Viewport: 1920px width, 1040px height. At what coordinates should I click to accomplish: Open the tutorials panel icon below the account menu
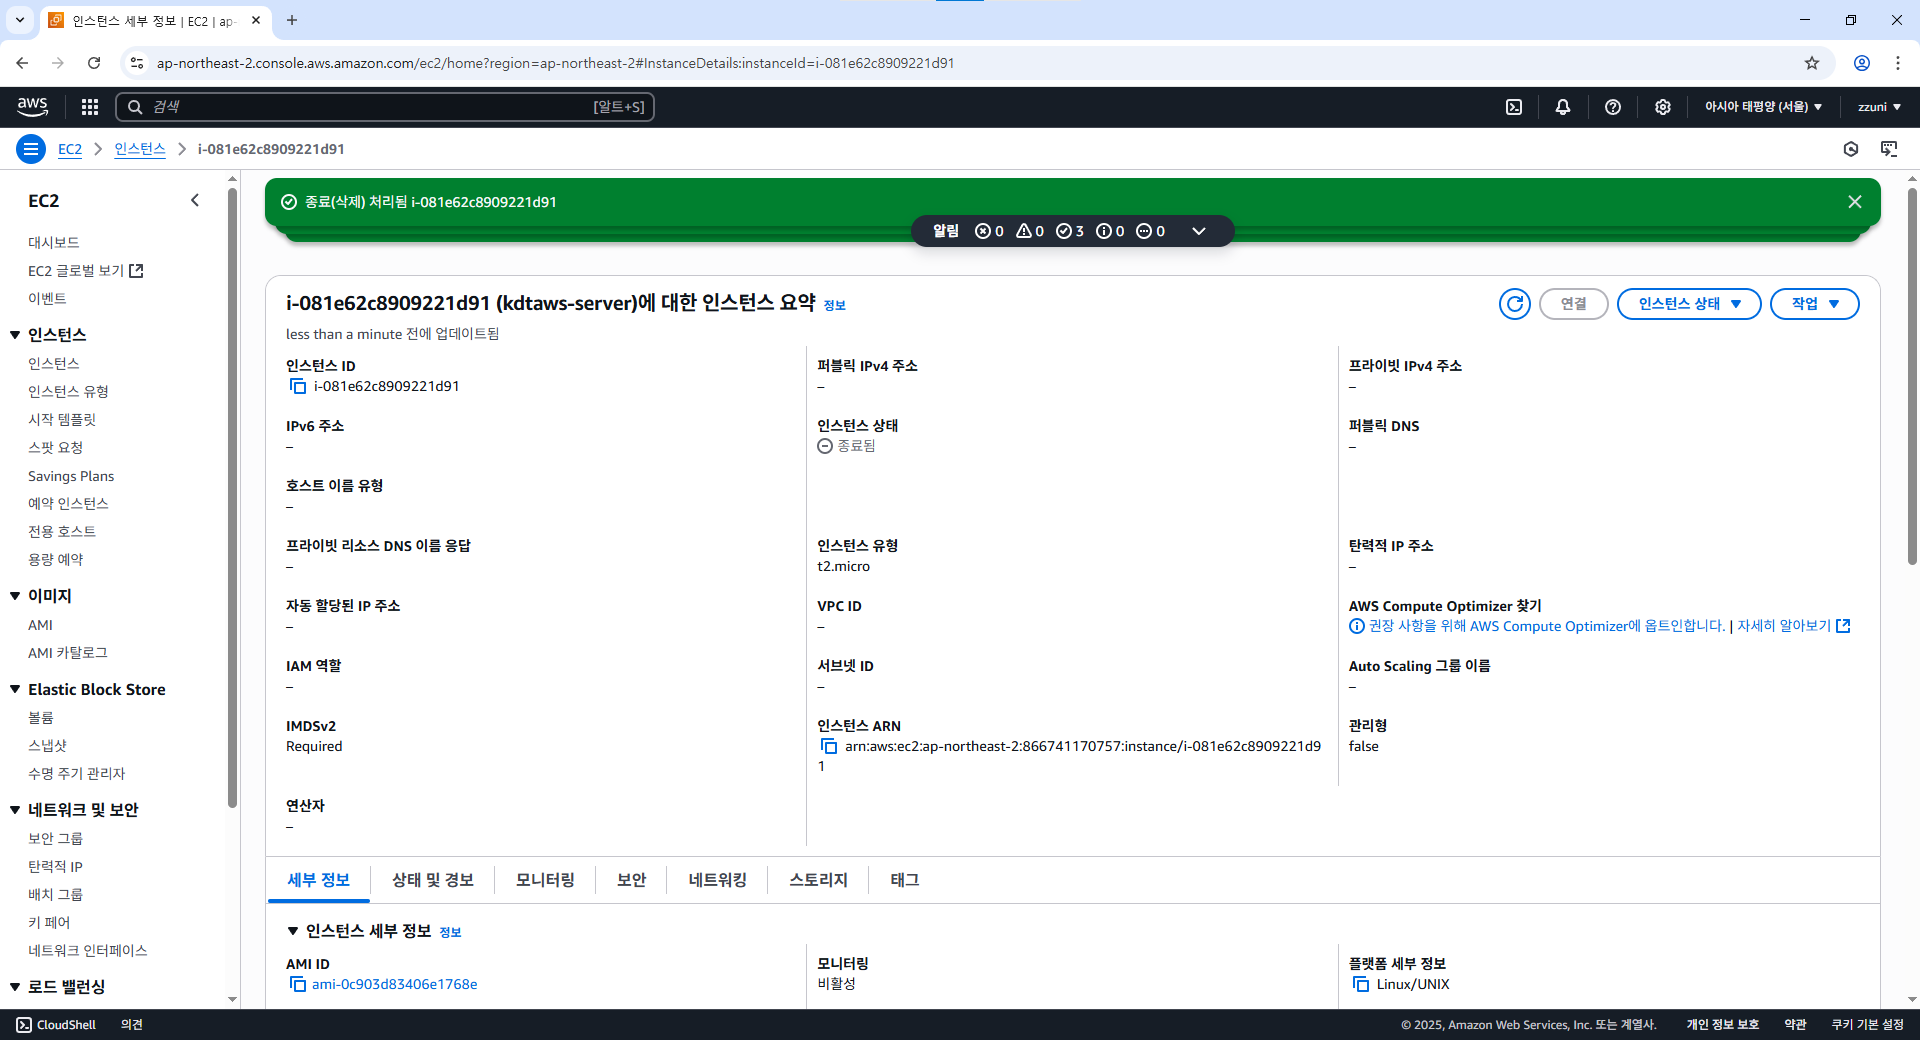[1889, 149]
